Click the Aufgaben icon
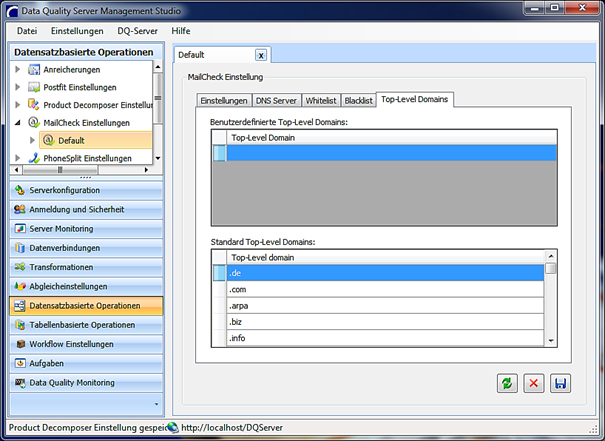Image resolution: width=605 pixels, height=441 pixels. point(20,363)
